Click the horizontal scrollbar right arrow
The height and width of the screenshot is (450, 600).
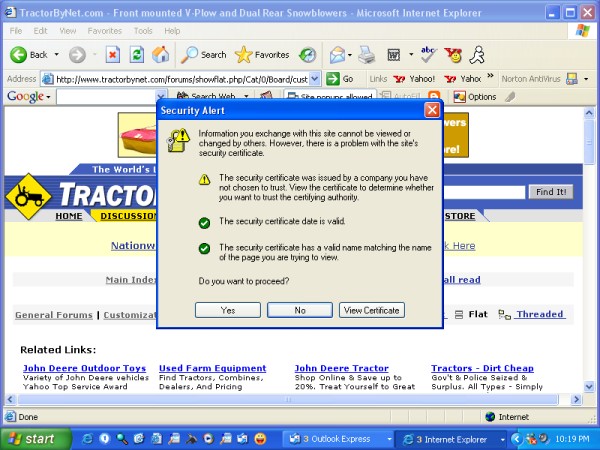tap(576, 399)
